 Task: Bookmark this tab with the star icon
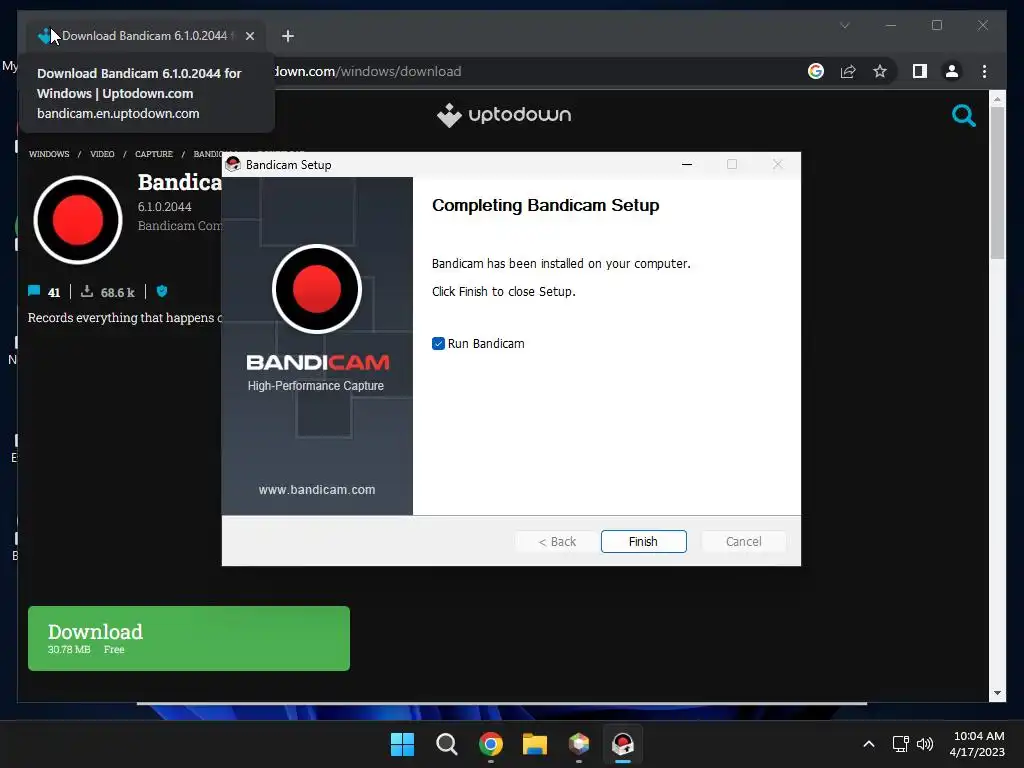(x=880, y=71)
